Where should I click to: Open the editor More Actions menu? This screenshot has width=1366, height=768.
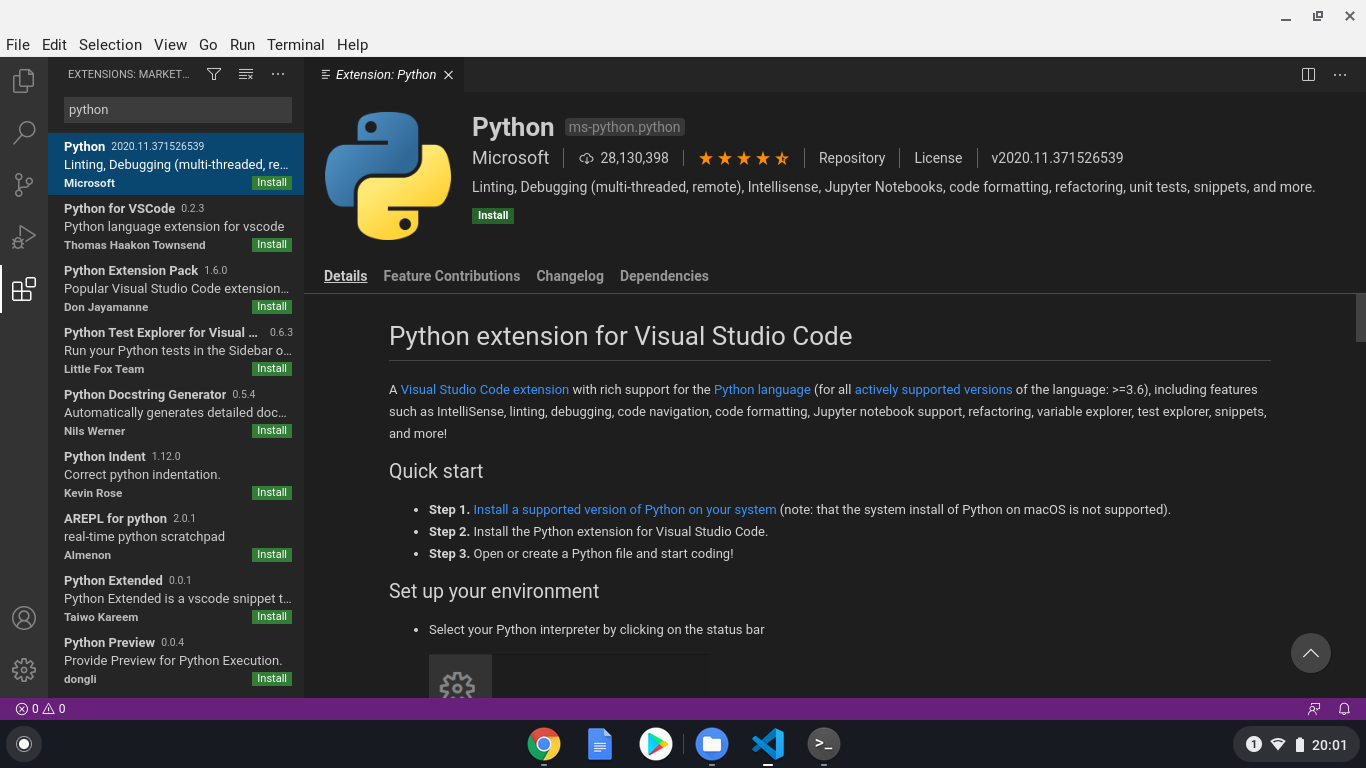coord(1340,74)
